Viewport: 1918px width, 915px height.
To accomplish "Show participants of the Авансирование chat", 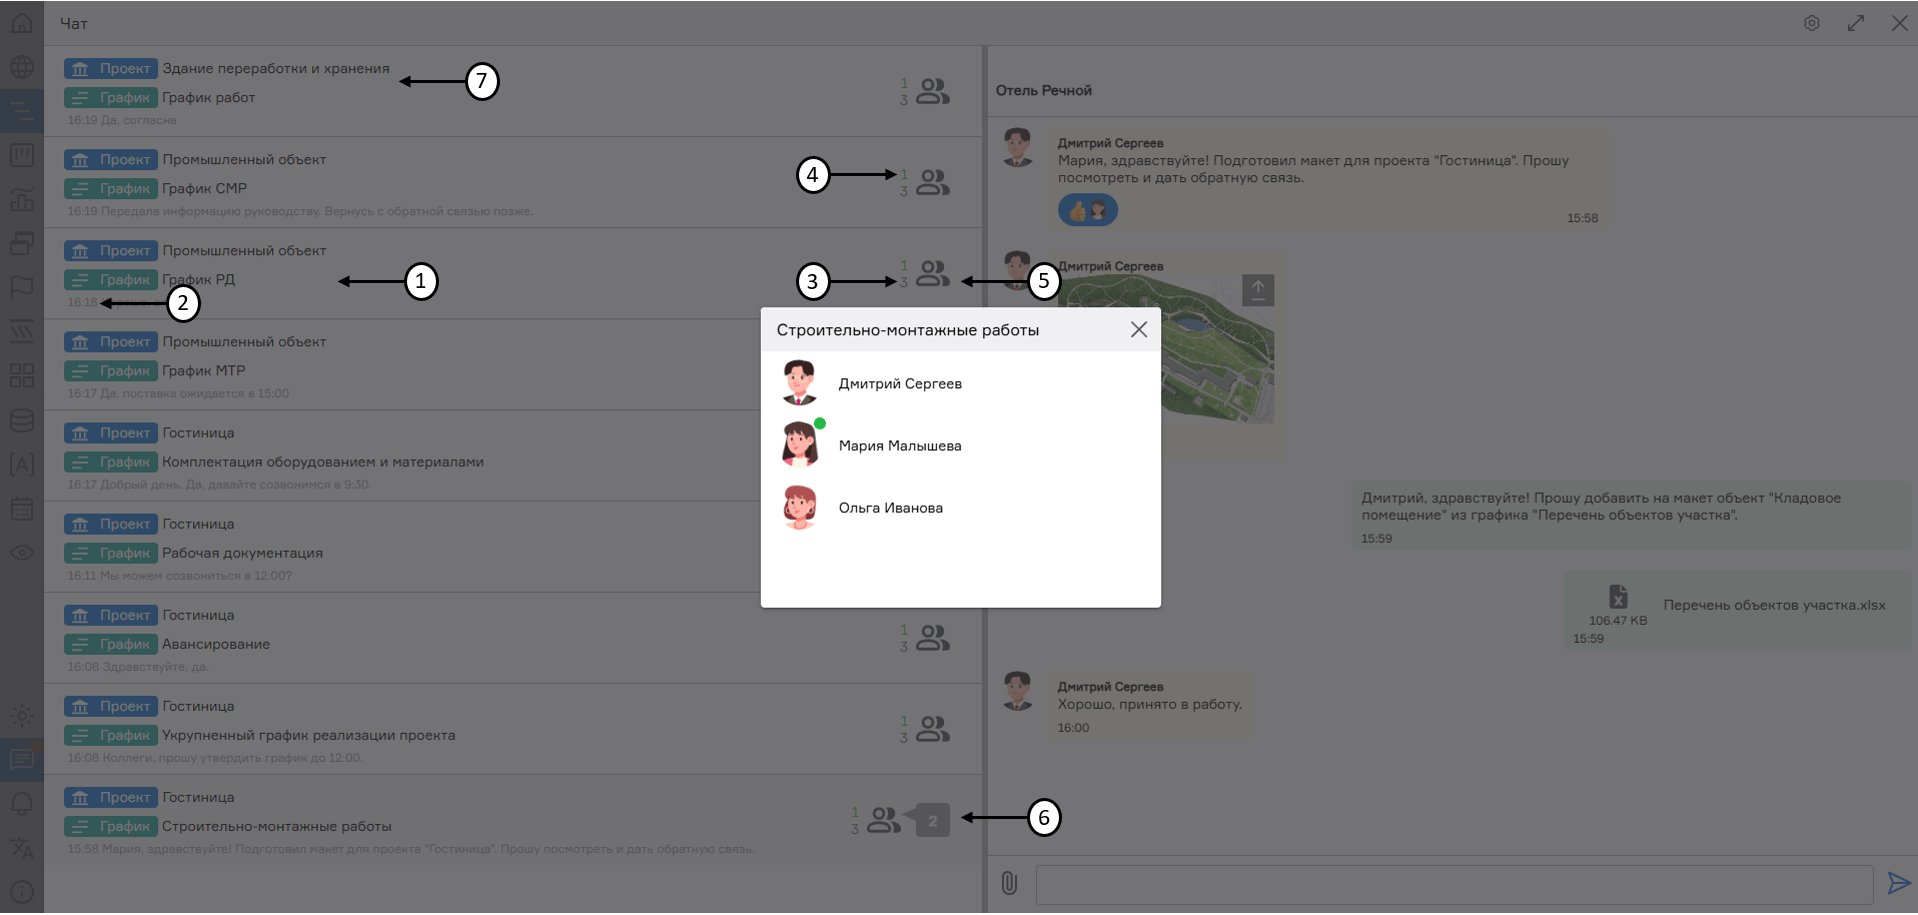I will [933, 638].
